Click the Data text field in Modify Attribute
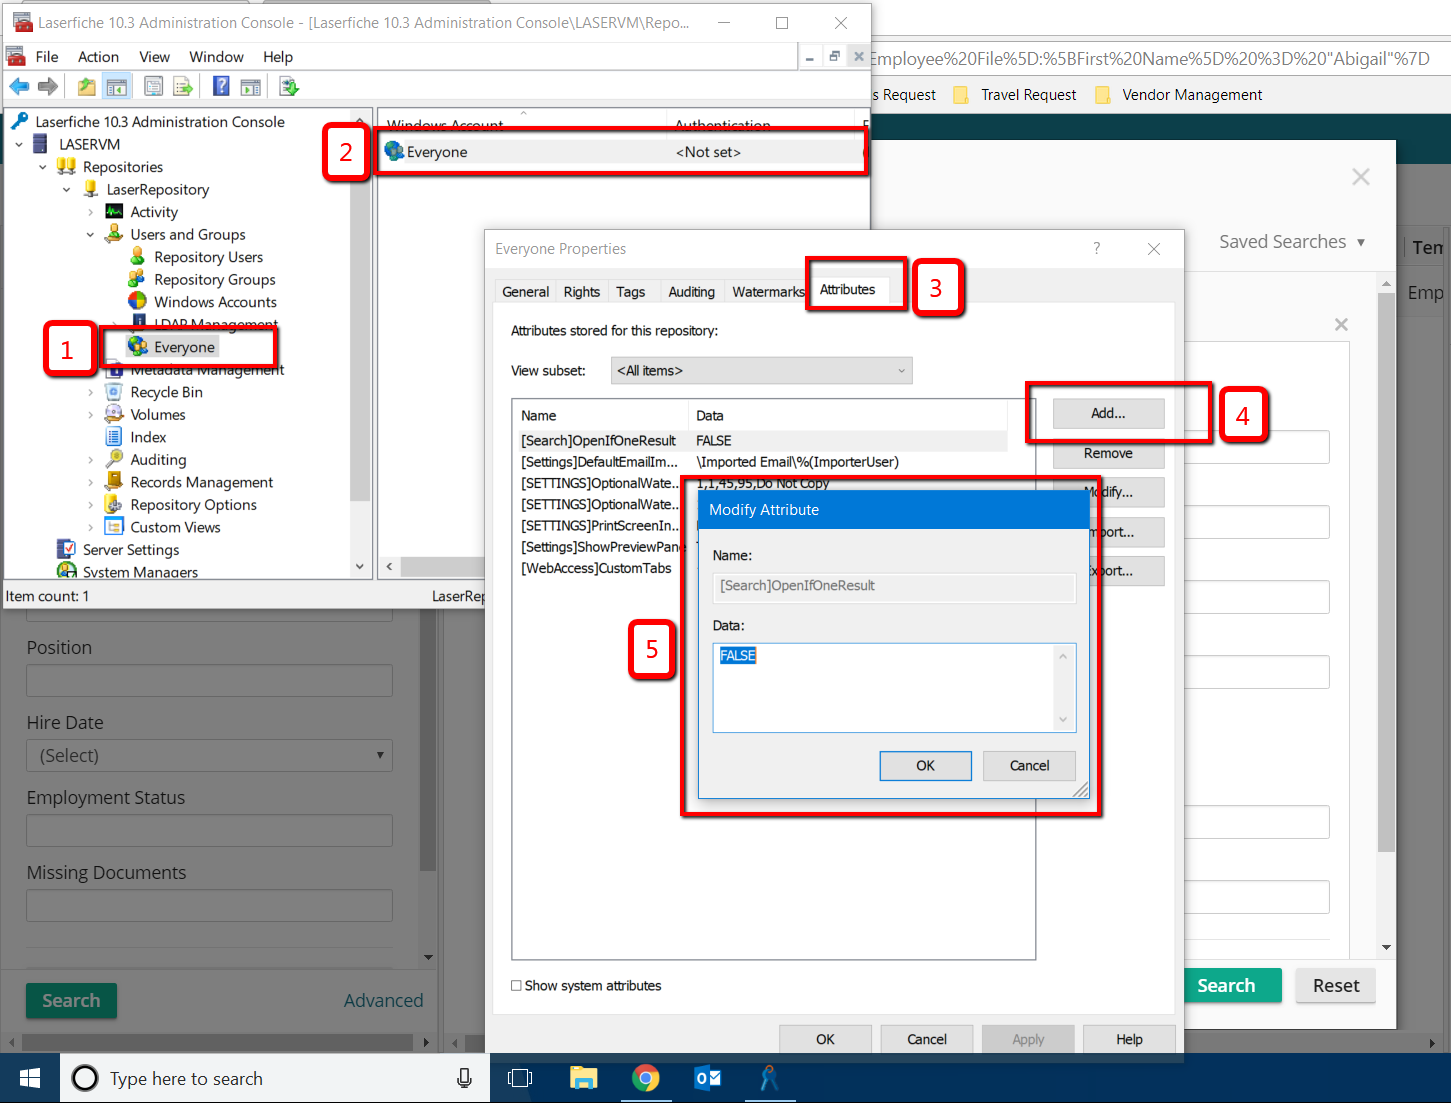This screenshot has height=1103, width=1451. point(894,687)
